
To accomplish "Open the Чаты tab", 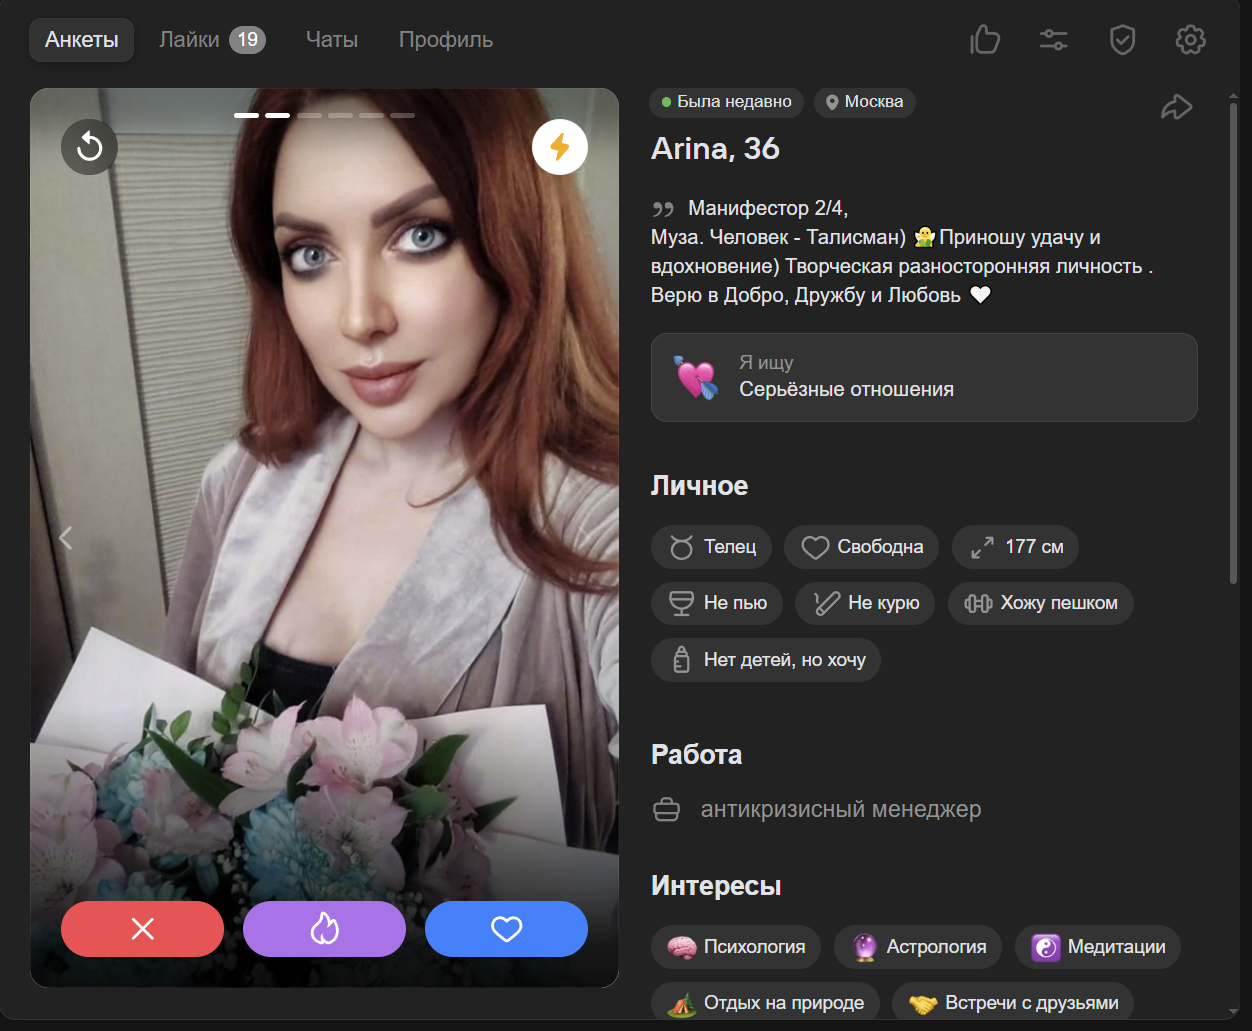I will (x=331, y=40).
